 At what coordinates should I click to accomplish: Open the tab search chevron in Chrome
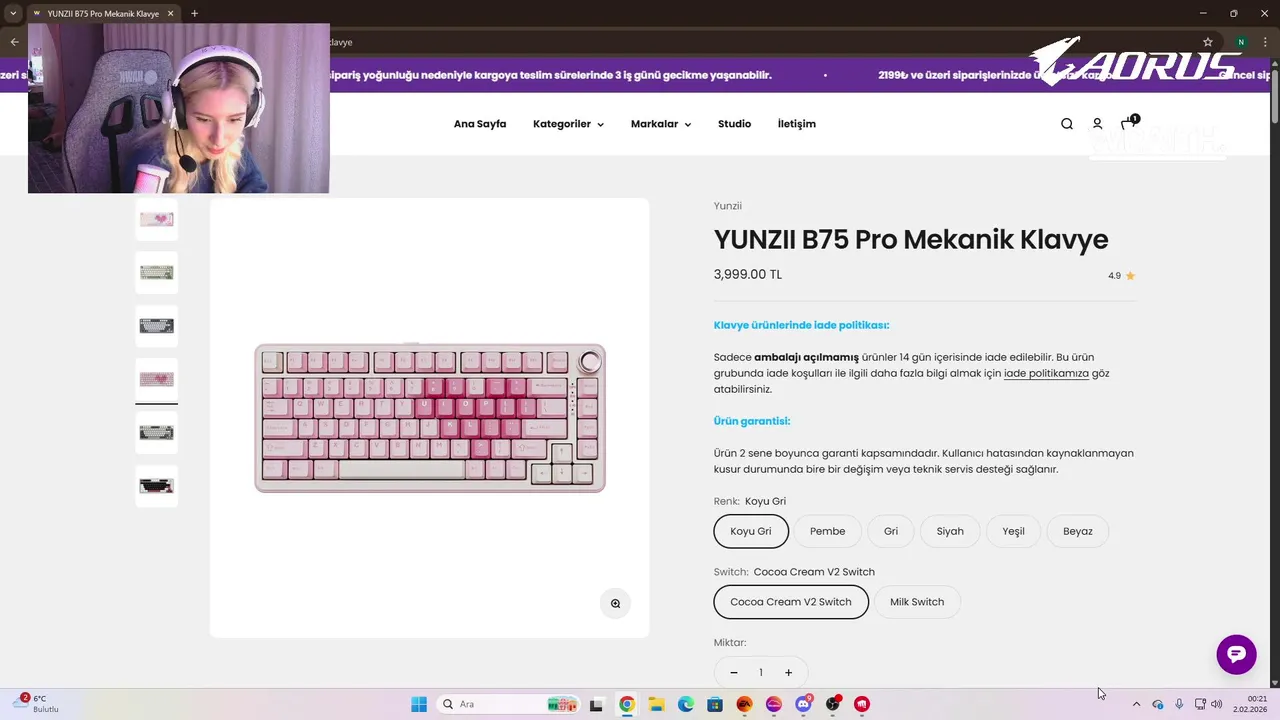(13, 13)
